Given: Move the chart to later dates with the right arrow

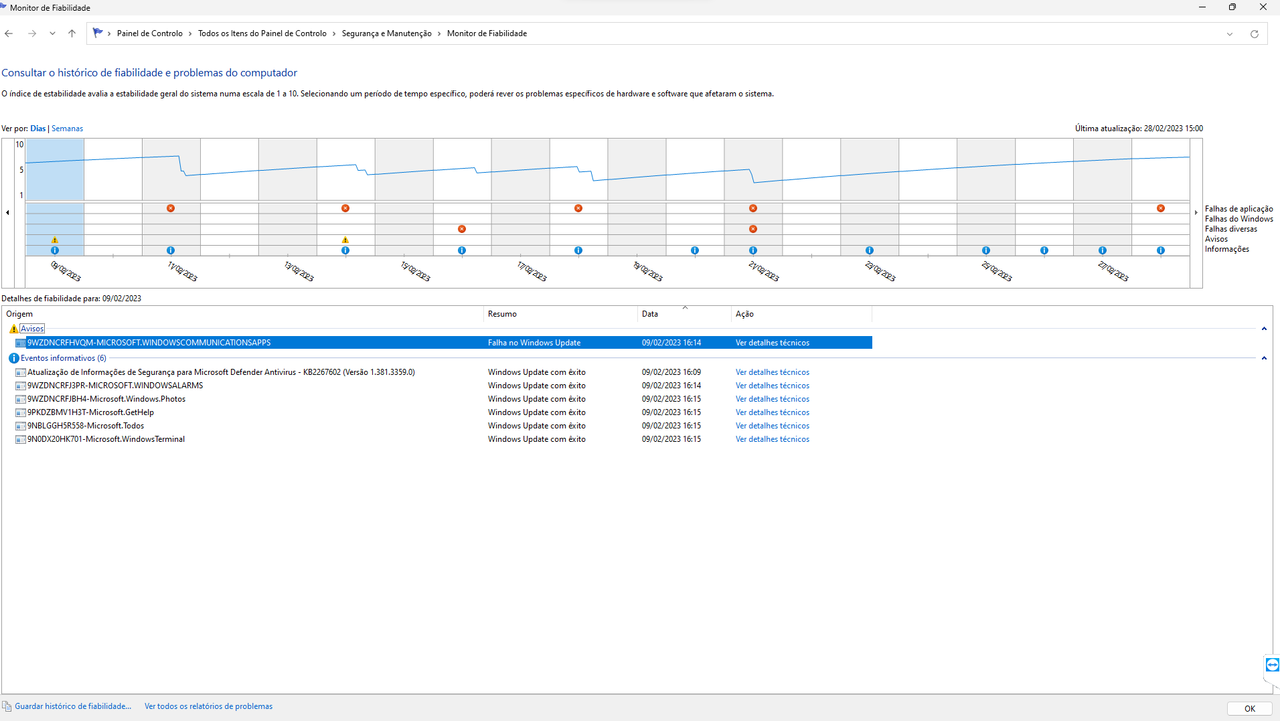Looking at the screenshot, I should tap(1197, 213).
